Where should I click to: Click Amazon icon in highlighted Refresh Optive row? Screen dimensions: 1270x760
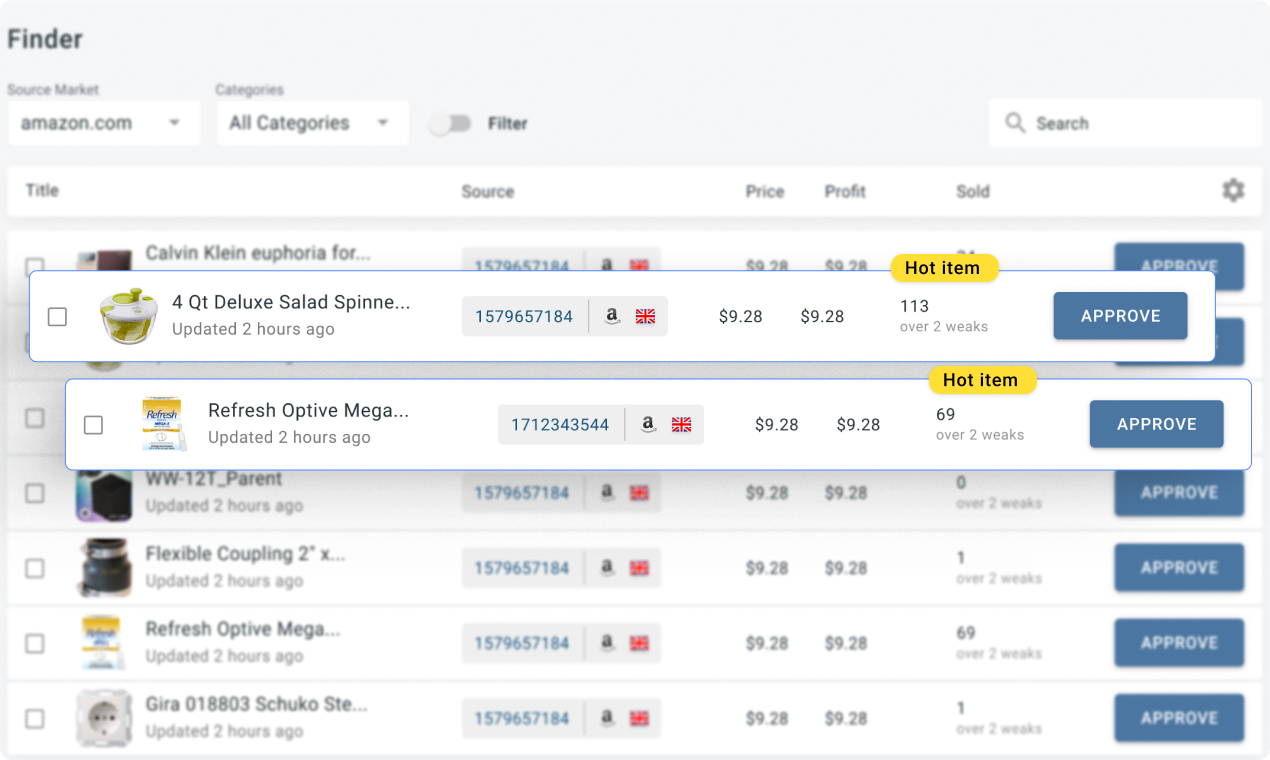(648, 424)
